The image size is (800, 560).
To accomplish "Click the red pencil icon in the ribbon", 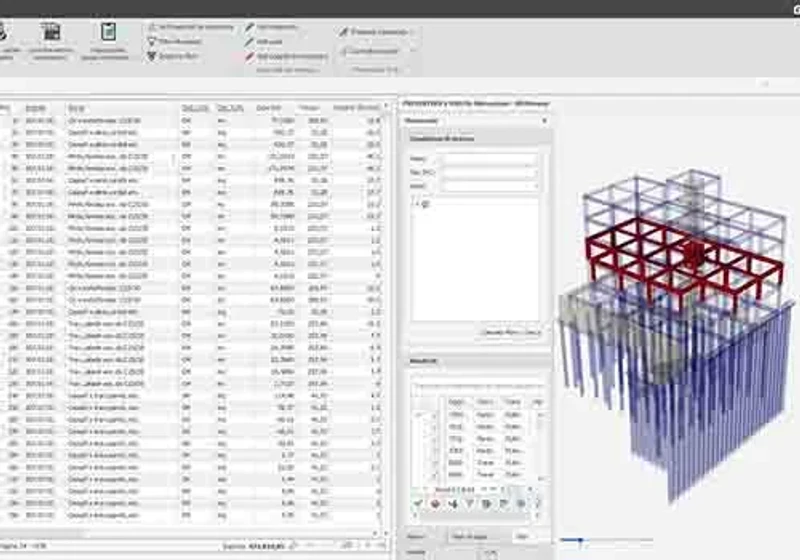I will pyautogui.click(x=249, y=57).
